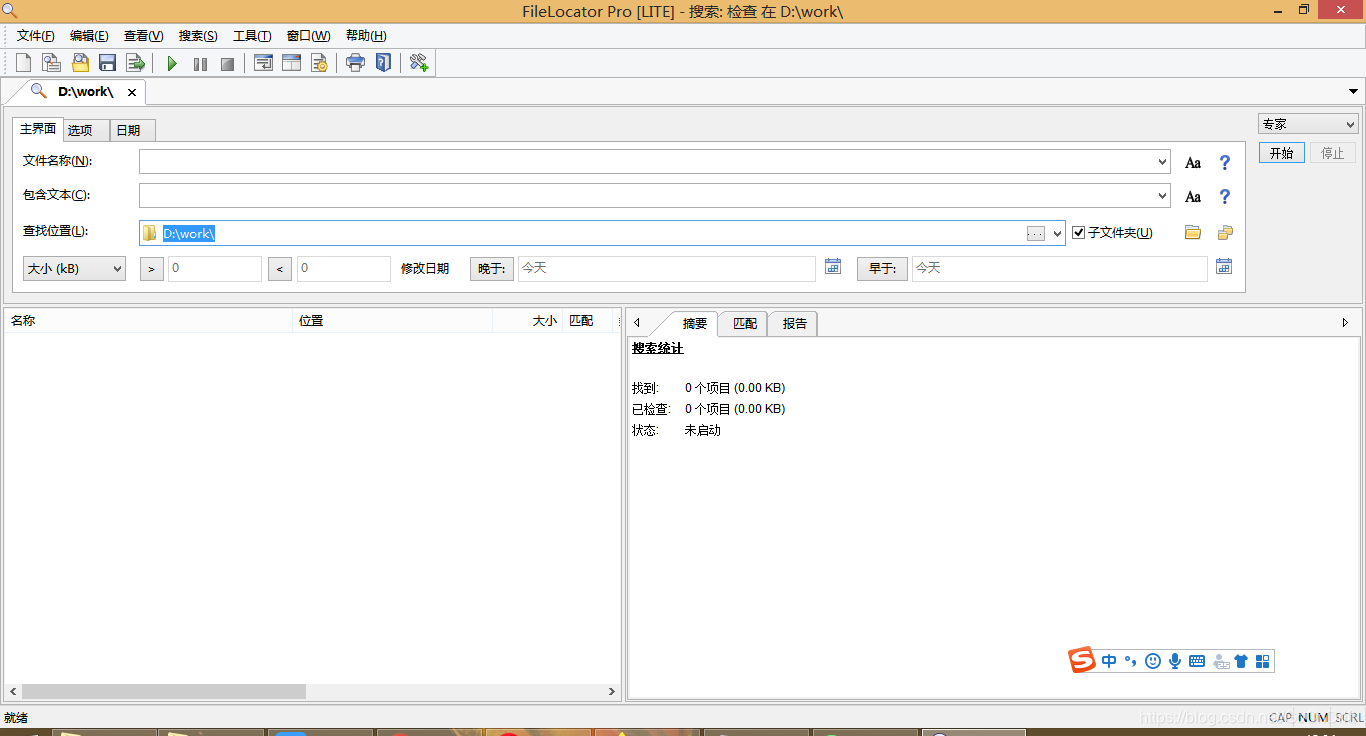Click the second toolbar icon with magnifier over pages
The image size is (1366, 736).
pyautogui.click(x=51, y=63)
